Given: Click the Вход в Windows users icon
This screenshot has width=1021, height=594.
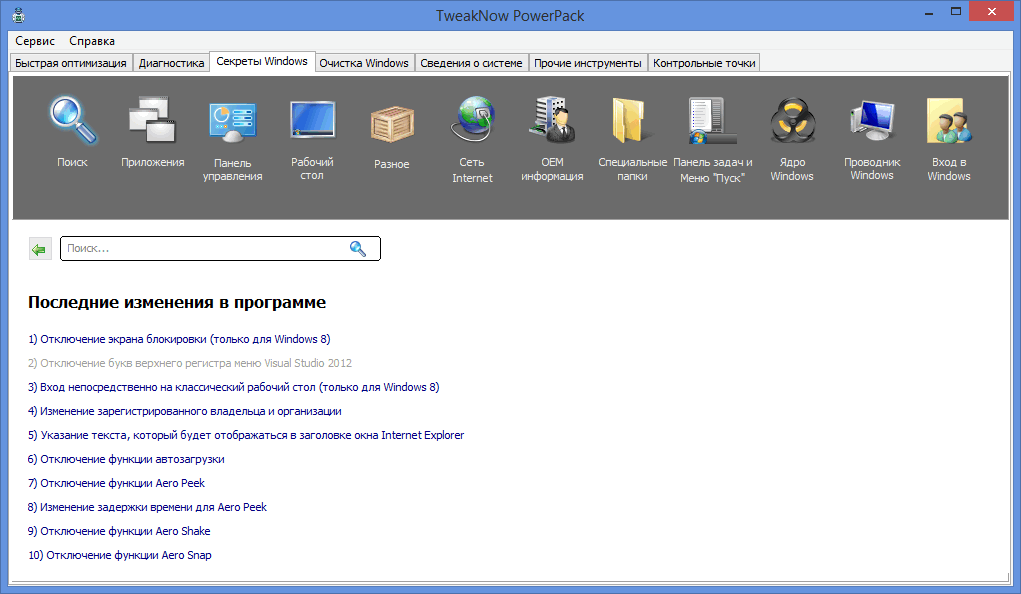Looking at the screenshot, I should 949,120.
